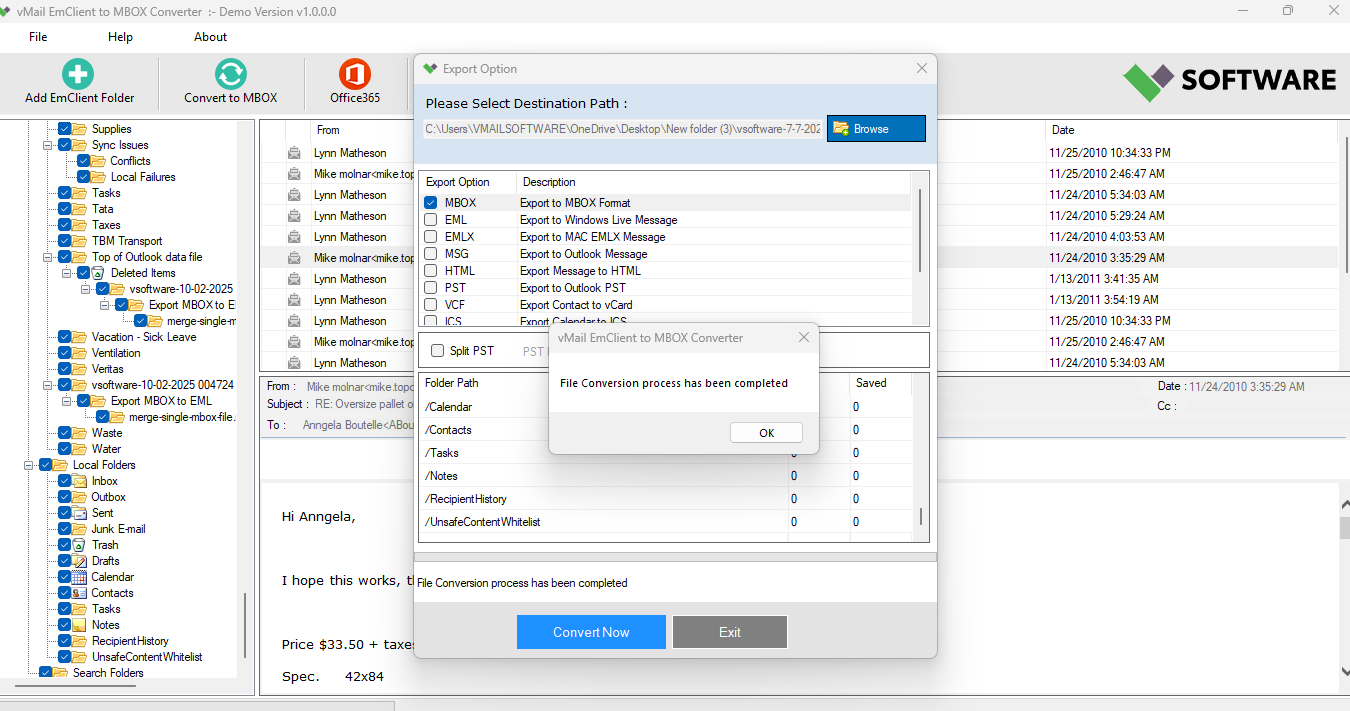Click the conversion progress bar
The height and width of the screenshot is (711, 1350).
pyautogui.click(x=675, y=557)
